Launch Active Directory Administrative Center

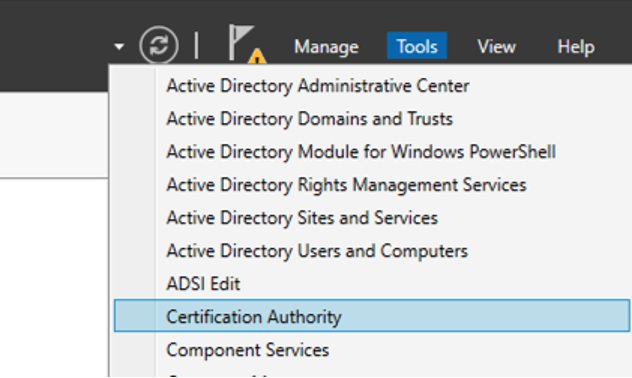pyautogui.click(x=372, y=86)
